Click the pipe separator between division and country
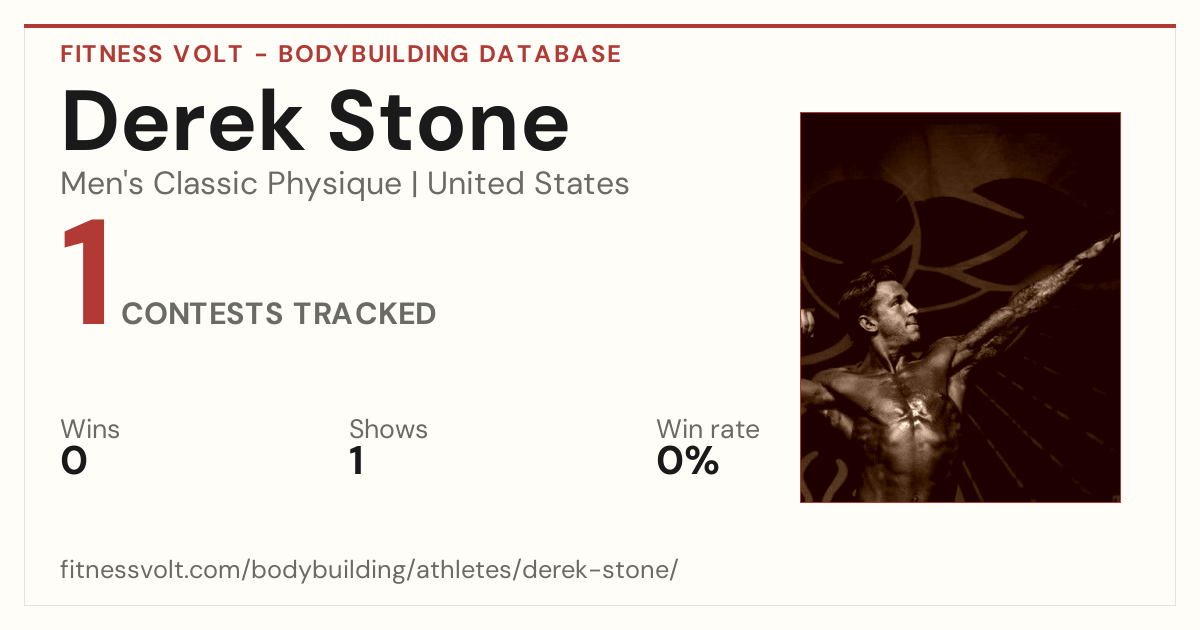Image resolution: width=1200 pixels, height=630 pixels. tap(415, 185)
